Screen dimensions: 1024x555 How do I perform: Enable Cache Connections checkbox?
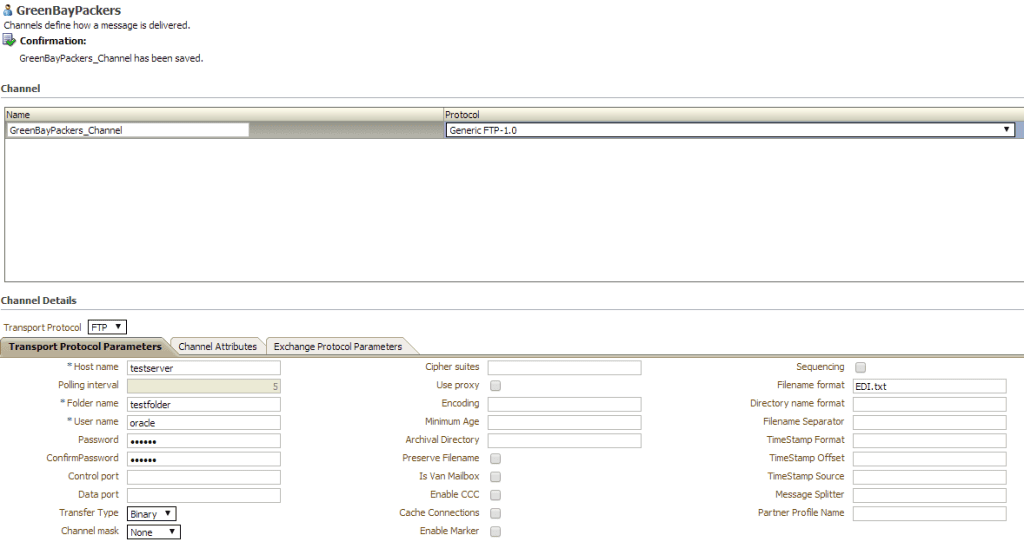496,514
